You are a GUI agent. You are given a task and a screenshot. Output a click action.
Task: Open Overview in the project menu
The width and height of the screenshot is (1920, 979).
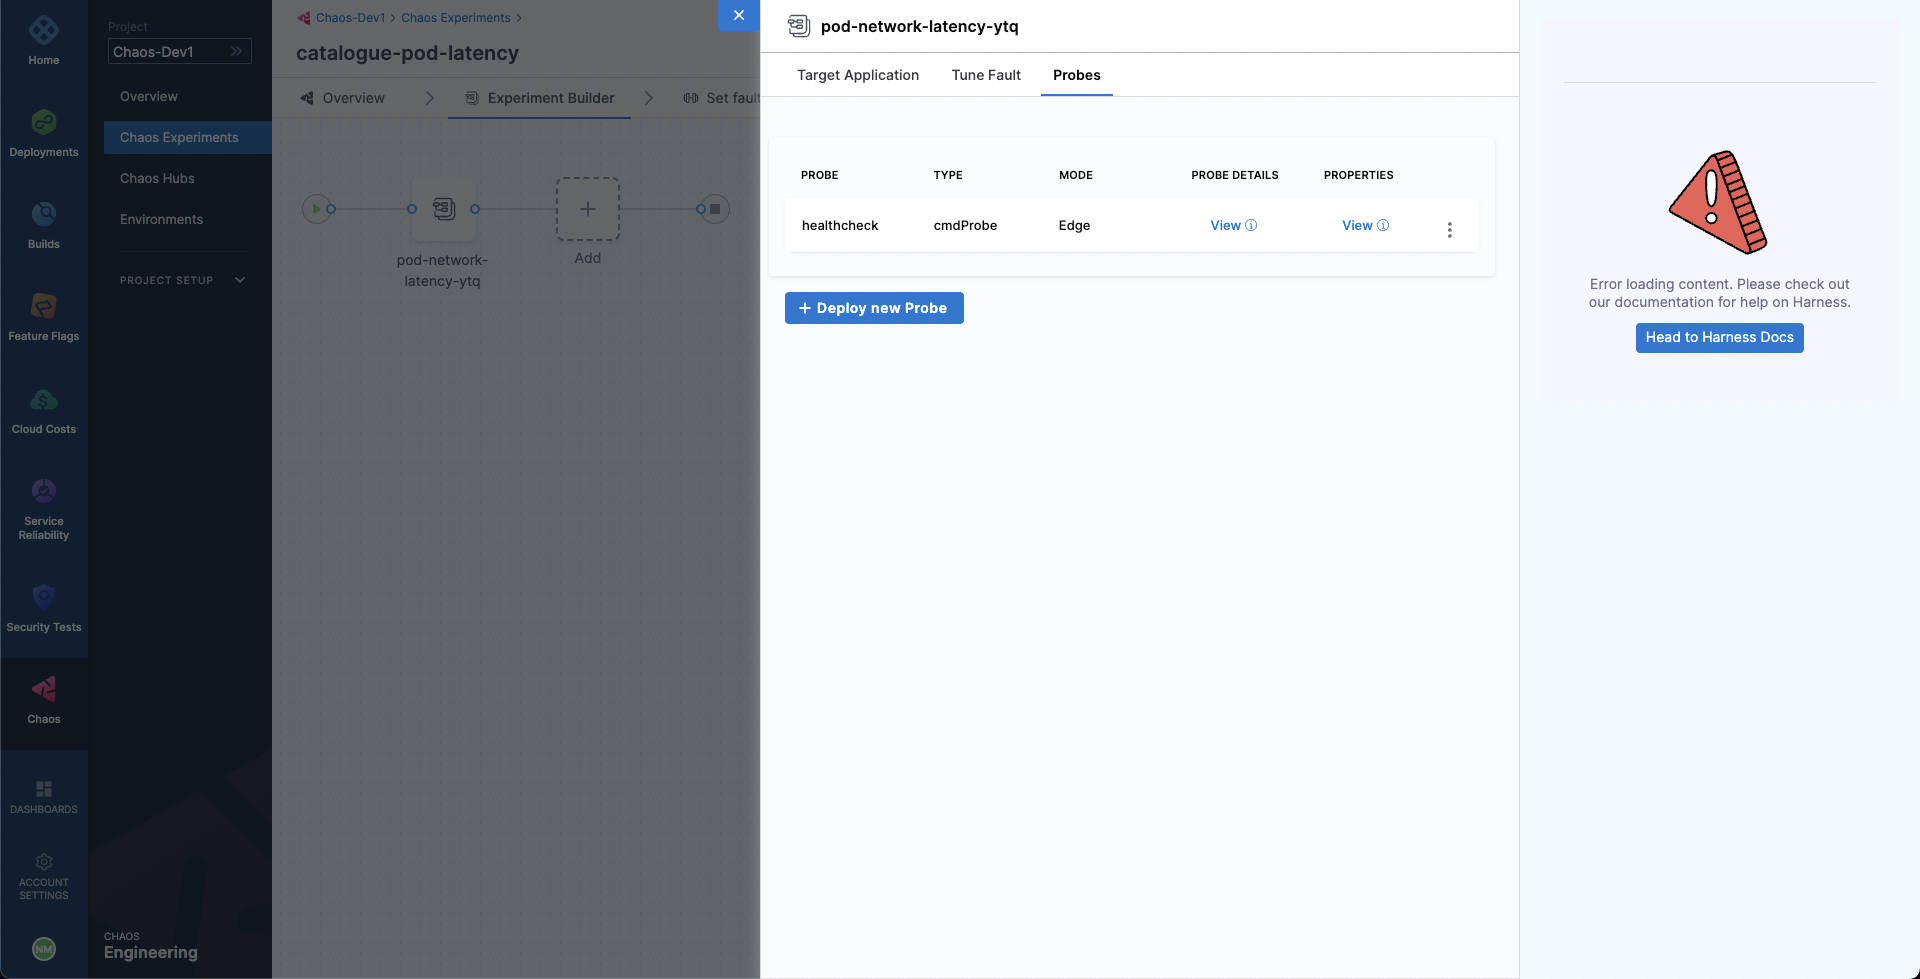tap(149, 96)
